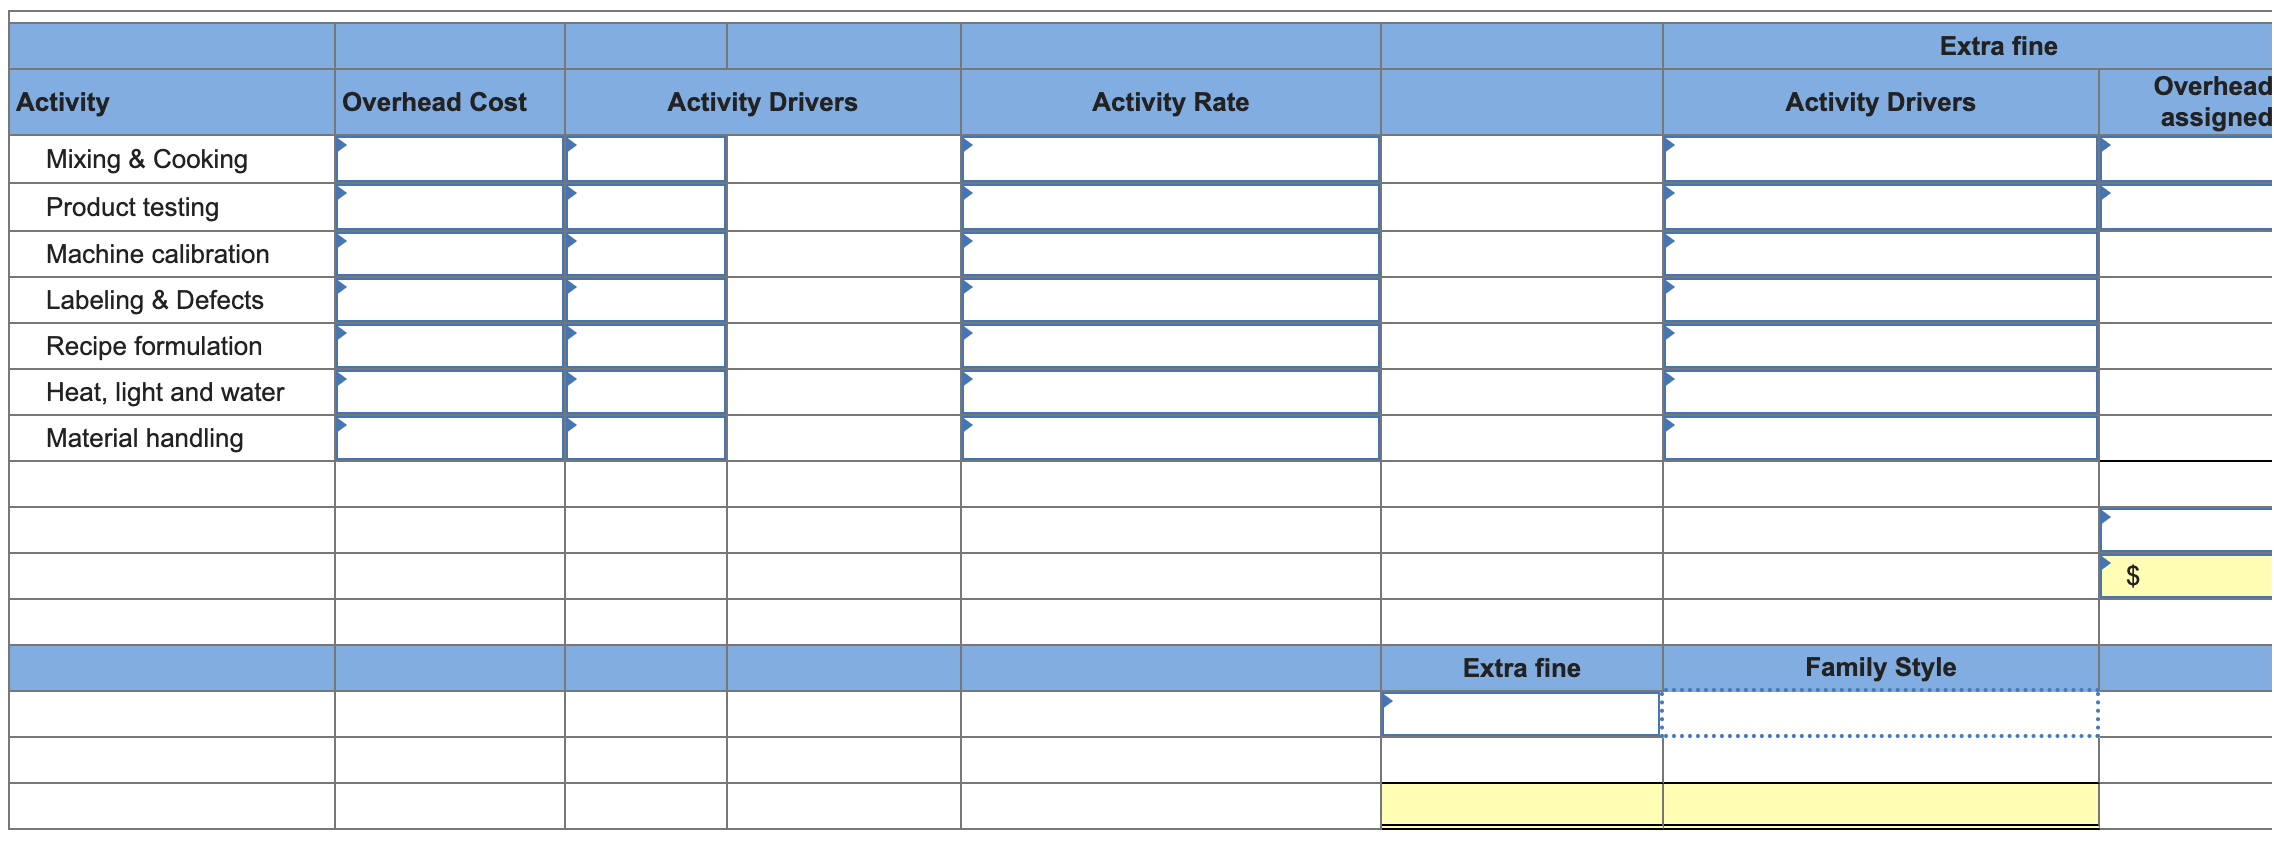Screen dimensions: 2274x846
Task: Select Activity Rate cell for Product testing
Action: click(x=1171, y=207)
